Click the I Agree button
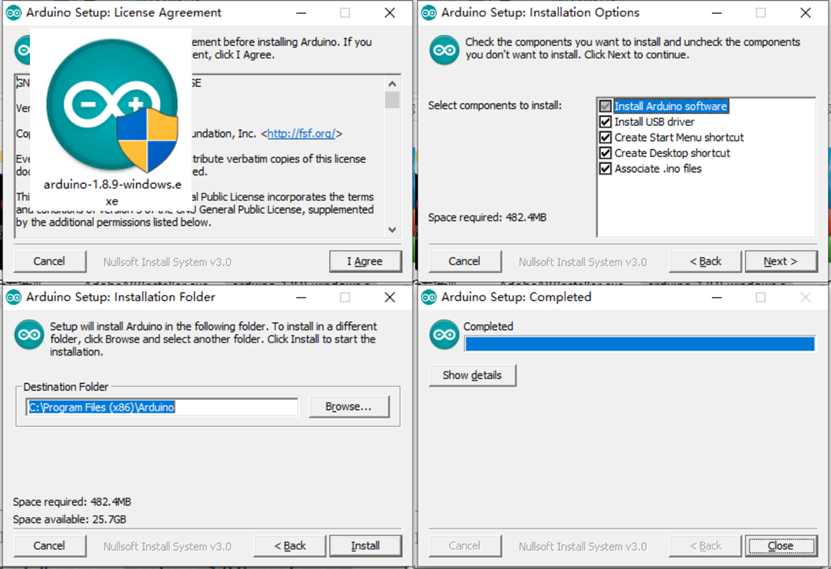 tap(365, 261)
